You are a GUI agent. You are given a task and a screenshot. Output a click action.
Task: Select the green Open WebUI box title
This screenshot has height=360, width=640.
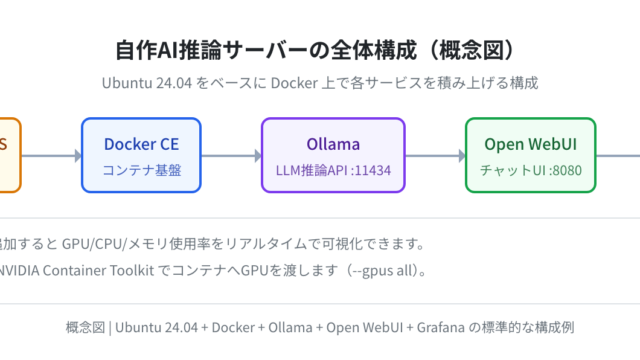(530, 144)
